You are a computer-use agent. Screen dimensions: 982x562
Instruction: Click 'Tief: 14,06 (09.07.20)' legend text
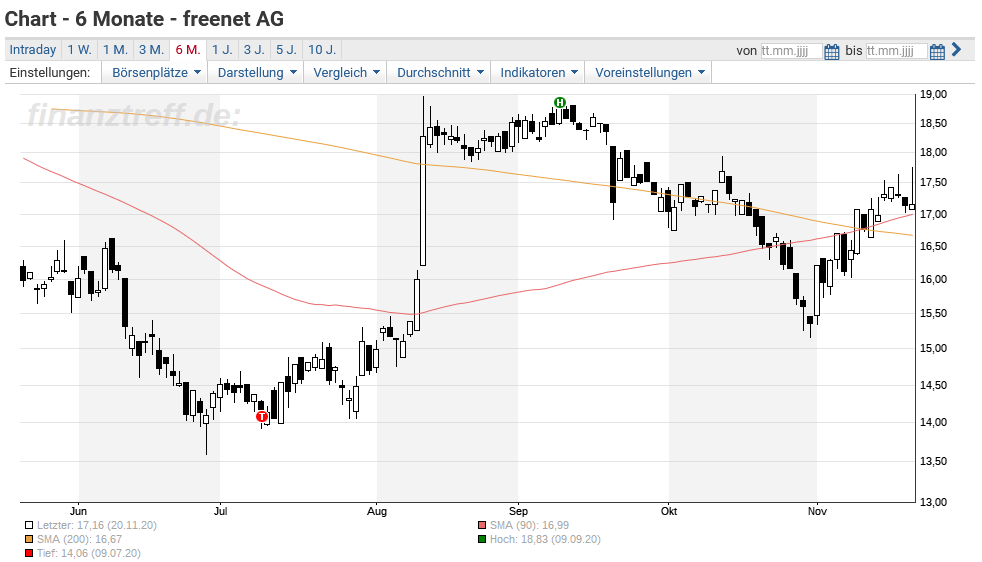88,553
